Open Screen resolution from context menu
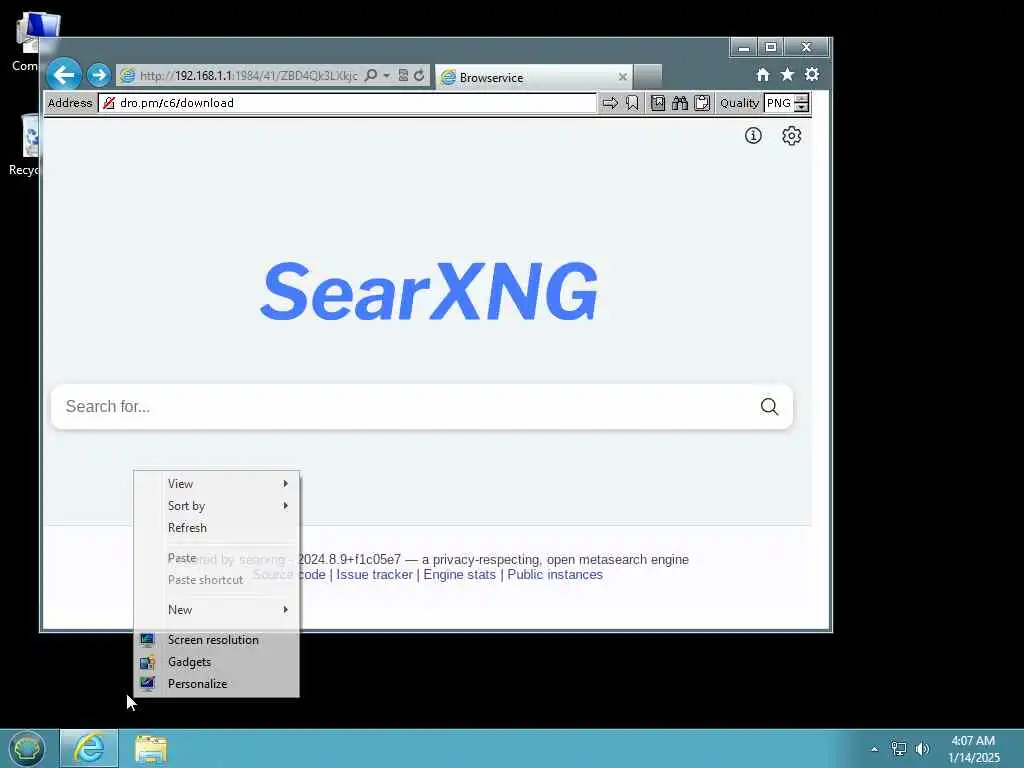The image size is (1024, 768). [216, 640]
